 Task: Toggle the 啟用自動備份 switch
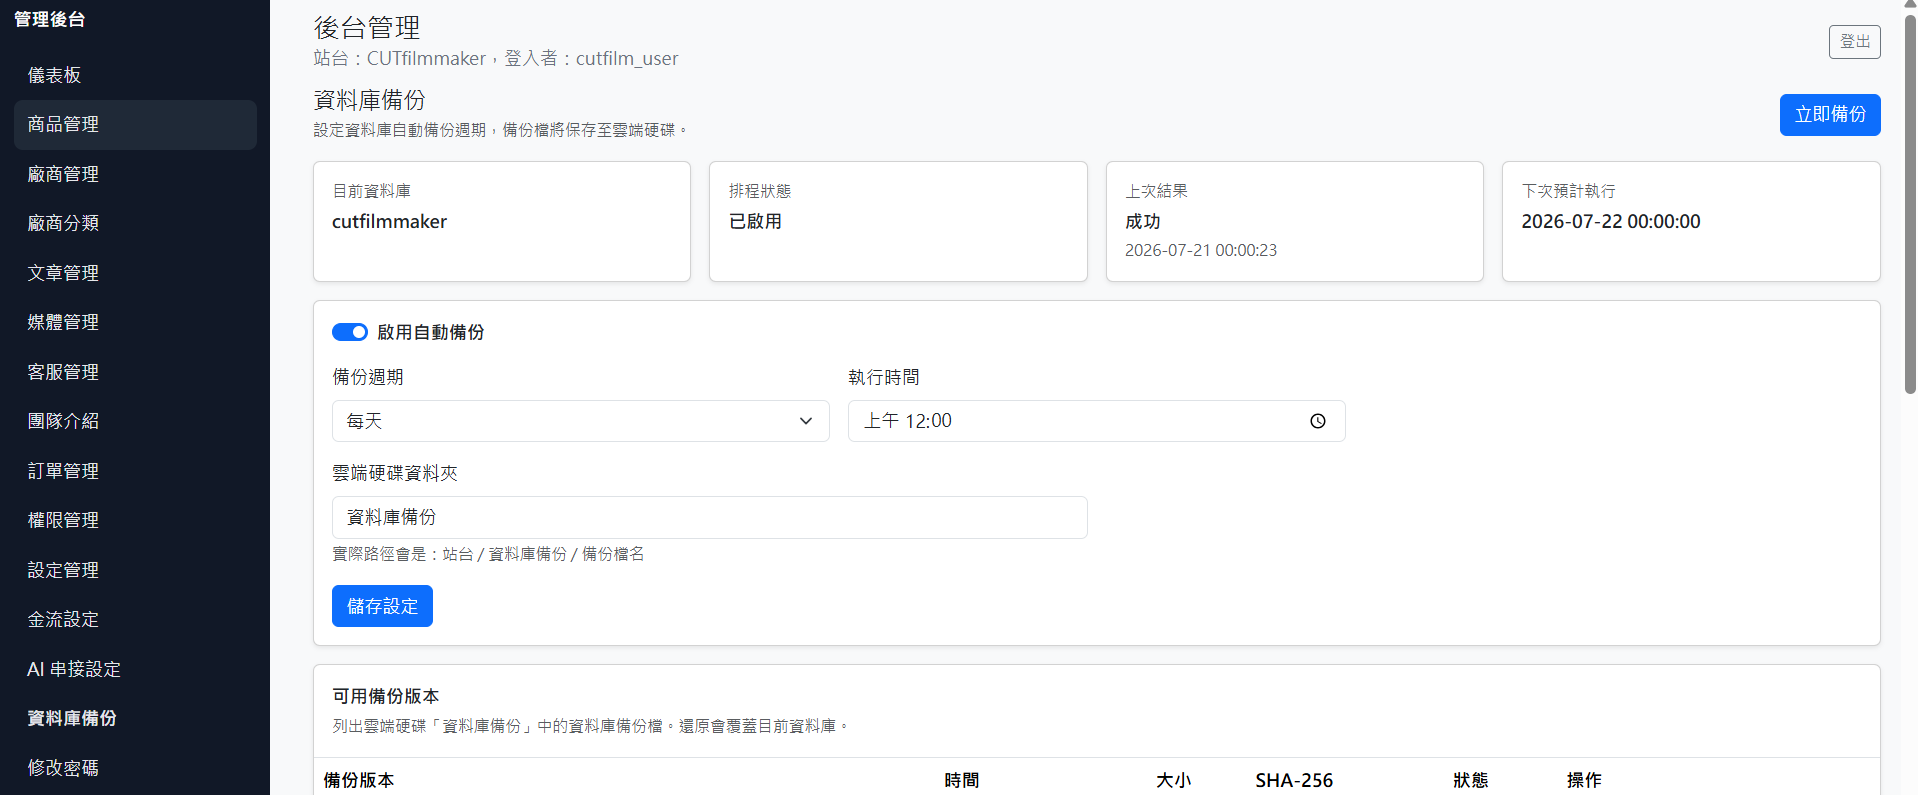[350, 332]
